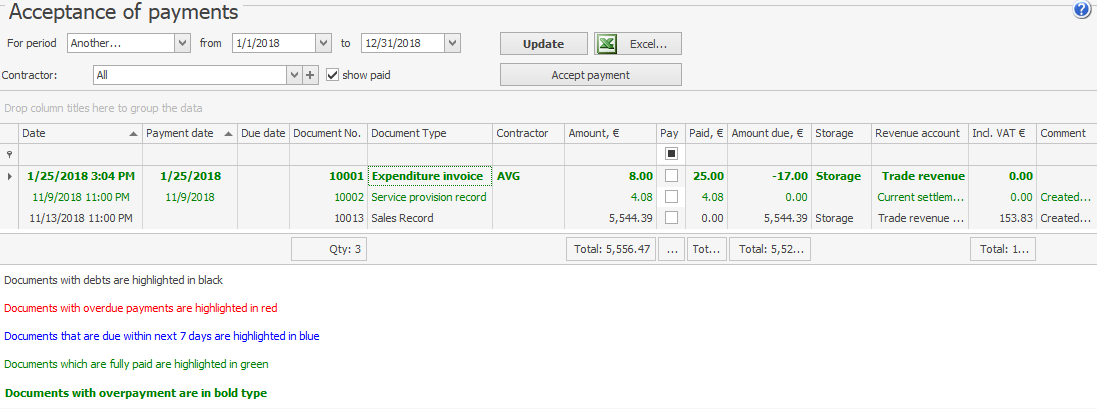Click the row indicator arrow for document 10001
Screen dimensions: 1097x409
[x=10, y=176]
